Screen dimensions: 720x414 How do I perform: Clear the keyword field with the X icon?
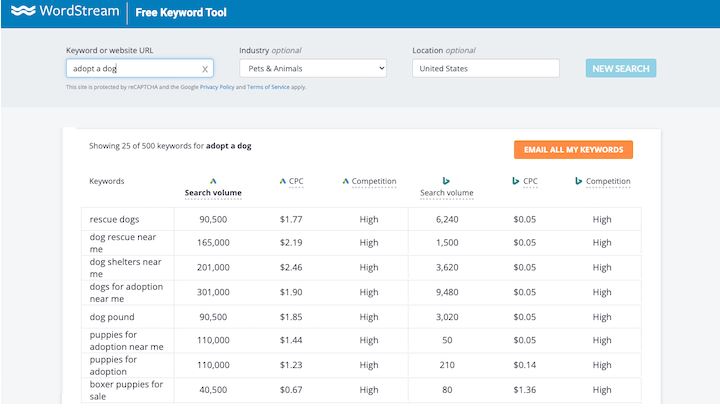point(205,69)
